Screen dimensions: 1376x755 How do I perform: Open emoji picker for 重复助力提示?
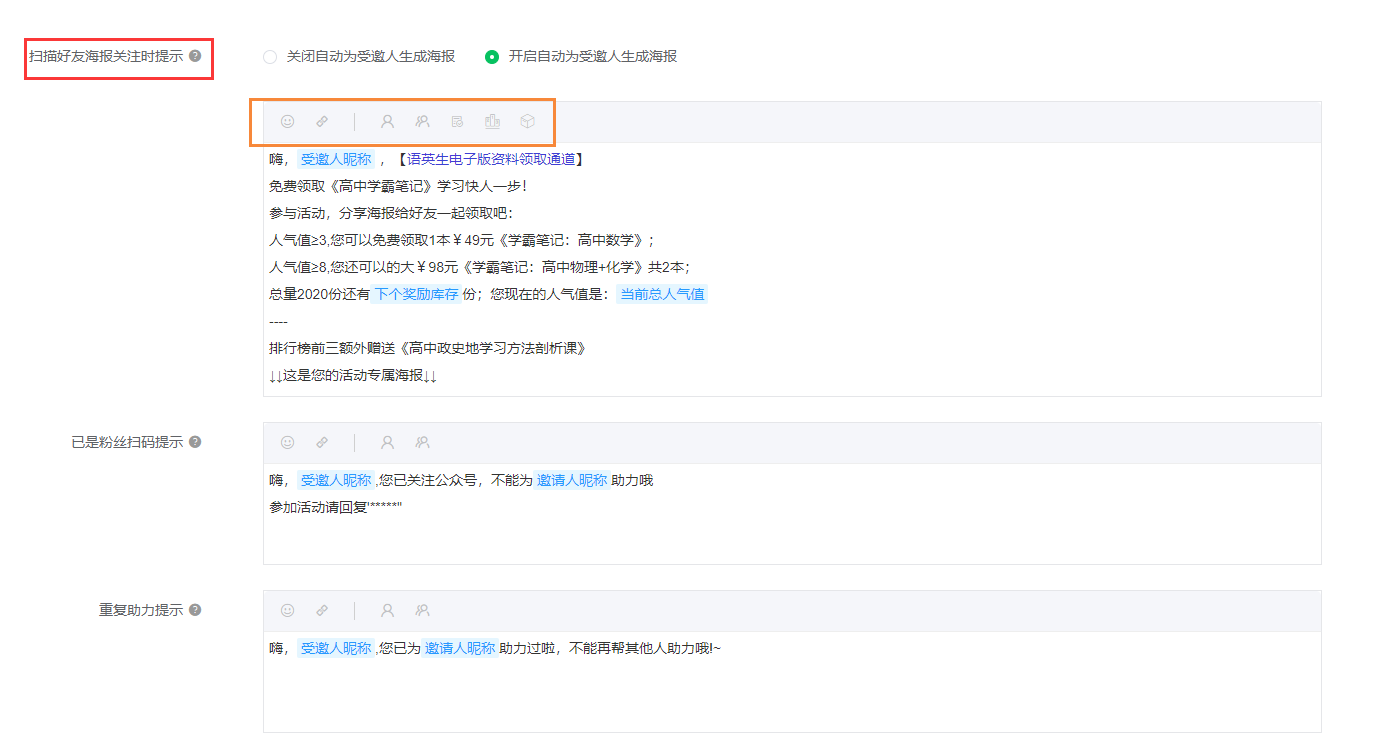(287, 610)
